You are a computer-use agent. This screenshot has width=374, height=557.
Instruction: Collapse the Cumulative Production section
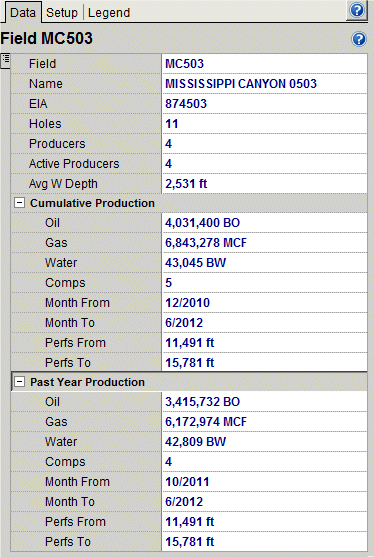(20, 203)
